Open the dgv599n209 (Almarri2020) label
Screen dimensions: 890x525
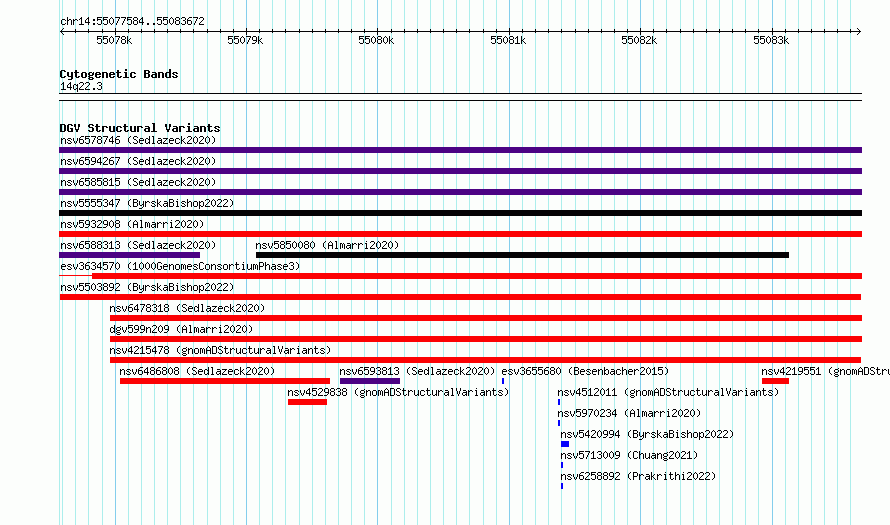point(181,329)
